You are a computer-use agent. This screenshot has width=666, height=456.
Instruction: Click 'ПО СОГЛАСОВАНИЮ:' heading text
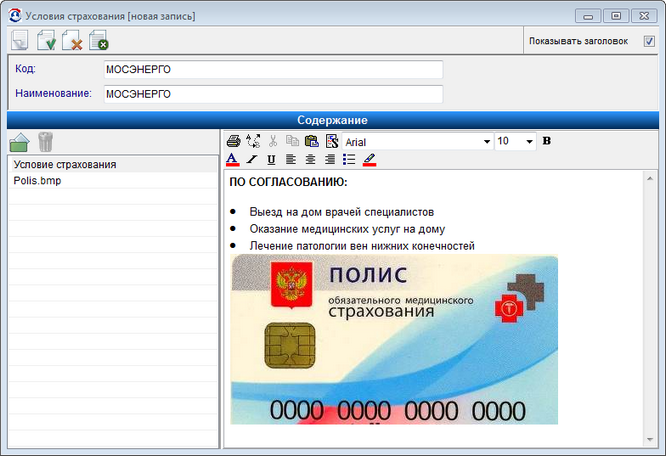[288, 182]
